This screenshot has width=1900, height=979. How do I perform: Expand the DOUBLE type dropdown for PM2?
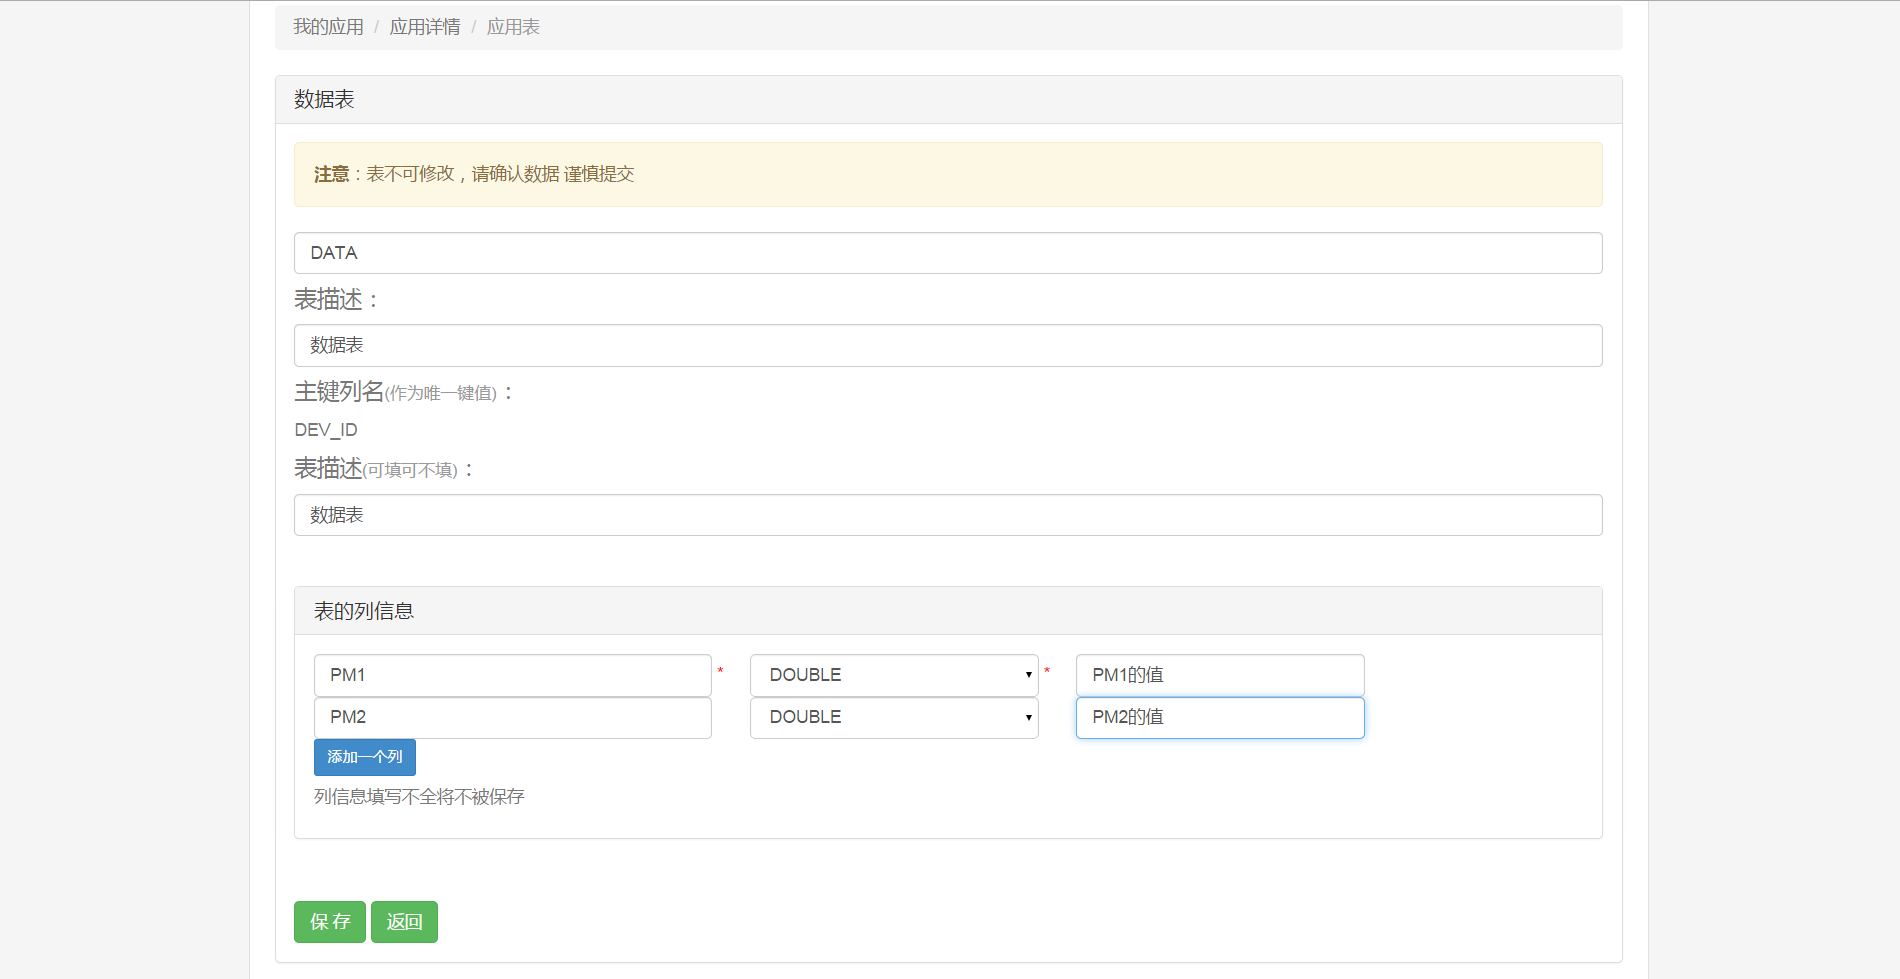click(894, 718)
